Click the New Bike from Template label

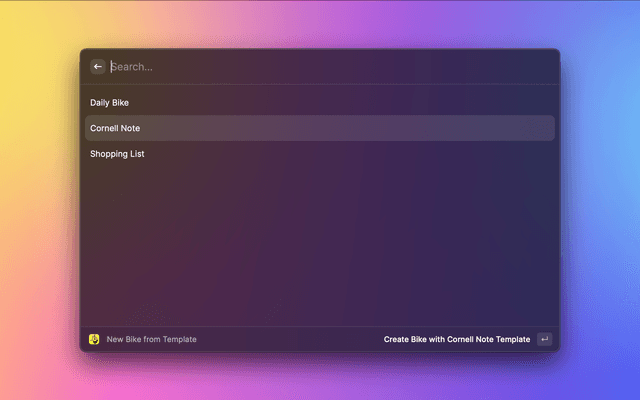click(152, 339)
